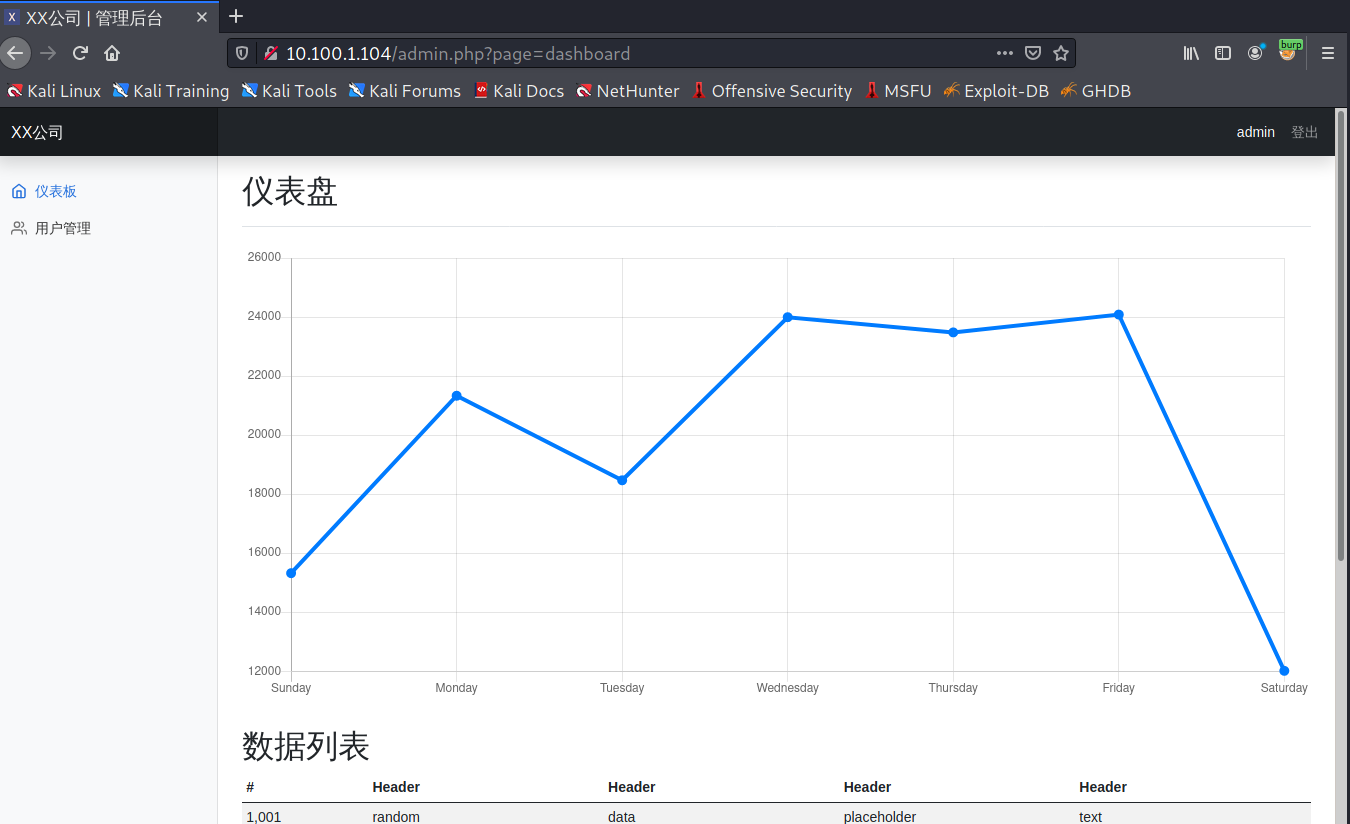1350x824 pixels.
Task: Click the browser reload button
Action: (x=80, y=53)
